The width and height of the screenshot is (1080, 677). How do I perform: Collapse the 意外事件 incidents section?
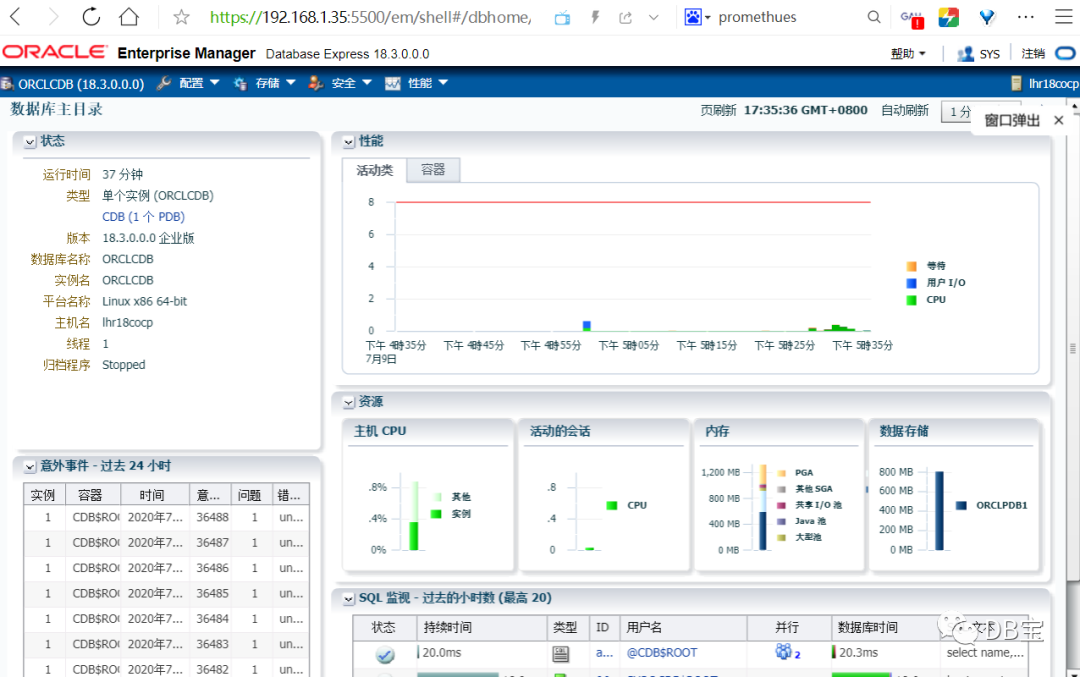[x=30, y=467]
